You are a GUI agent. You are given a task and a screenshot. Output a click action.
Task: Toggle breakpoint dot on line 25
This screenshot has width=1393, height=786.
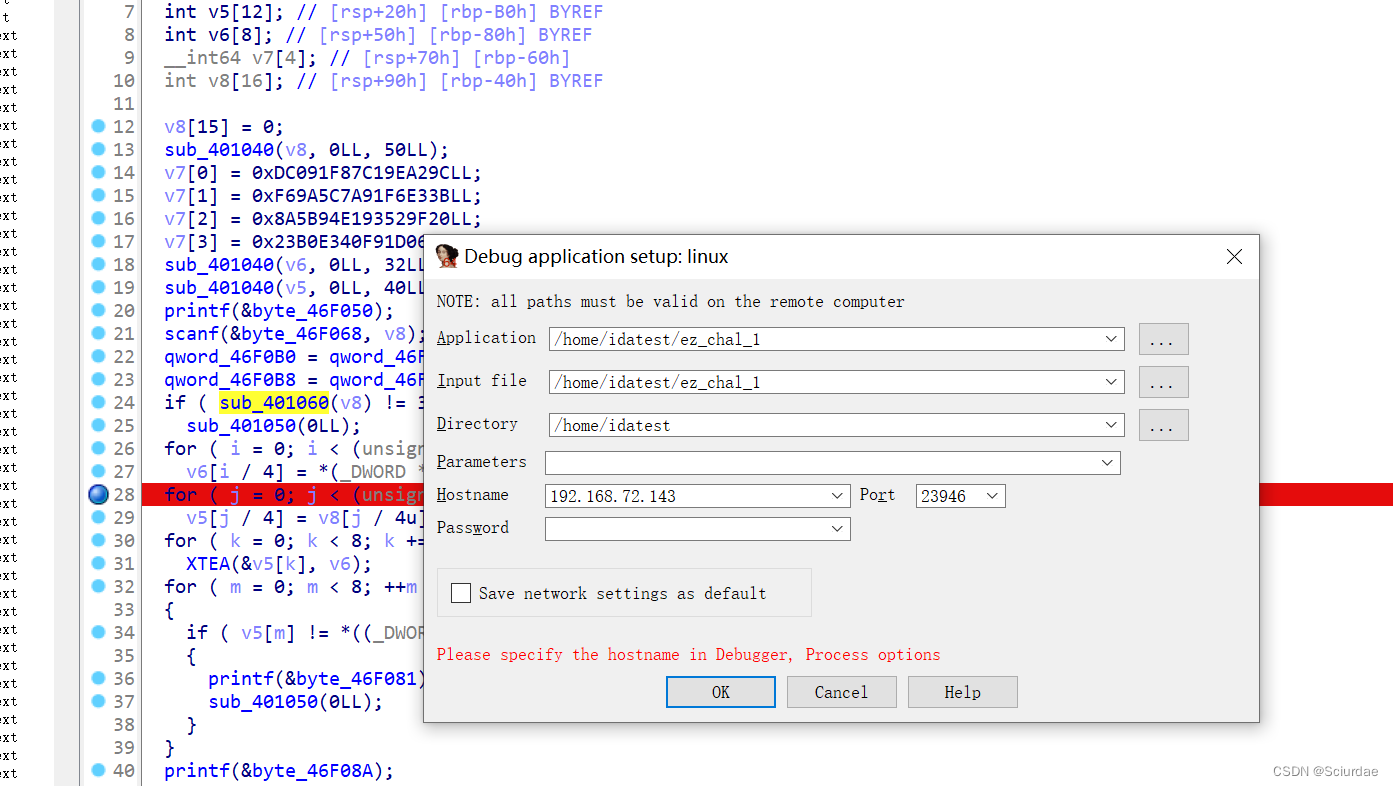point(98,425)
